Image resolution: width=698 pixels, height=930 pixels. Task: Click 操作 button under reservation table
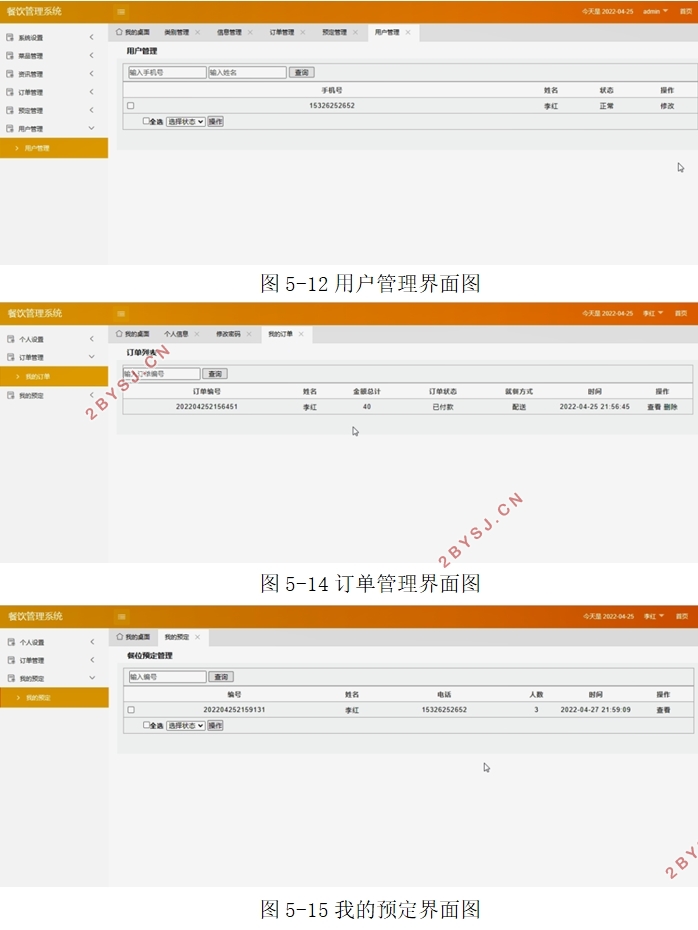point(215,725)
